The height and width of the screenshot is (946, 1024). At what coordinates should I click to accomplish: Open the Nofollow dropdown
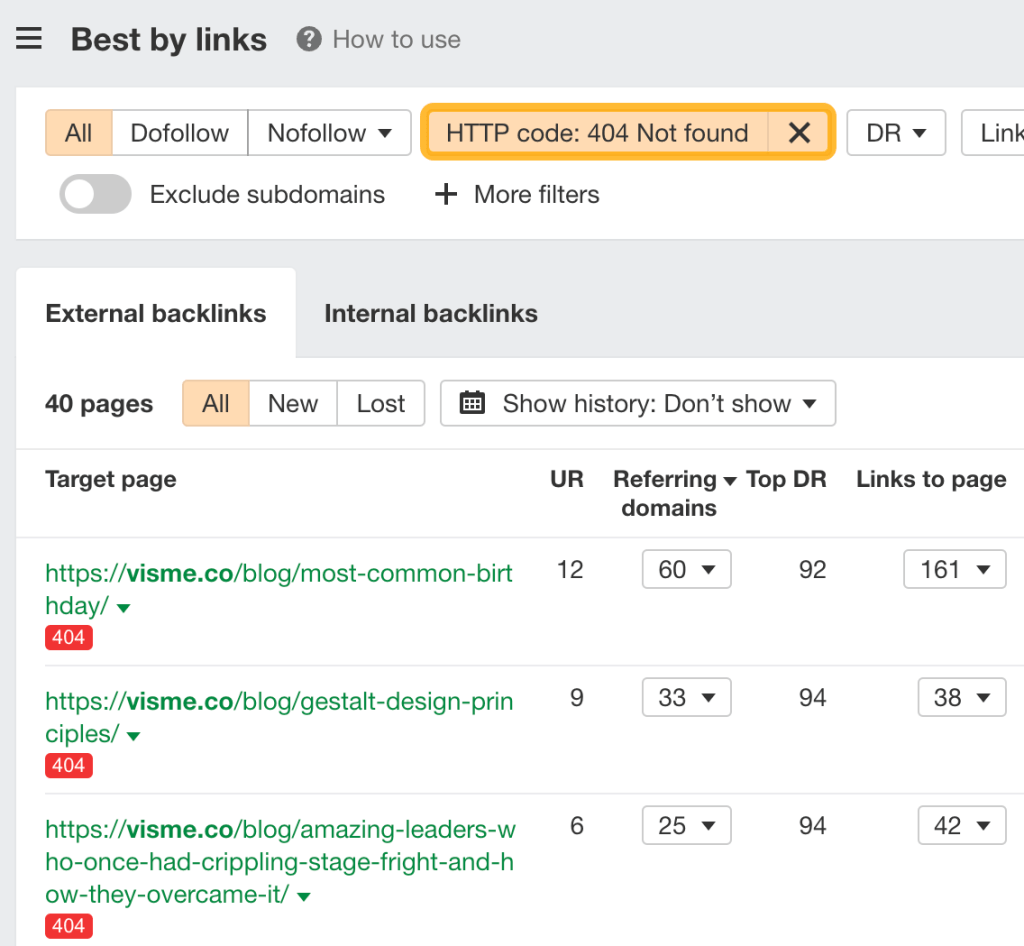tap(329, 132)
